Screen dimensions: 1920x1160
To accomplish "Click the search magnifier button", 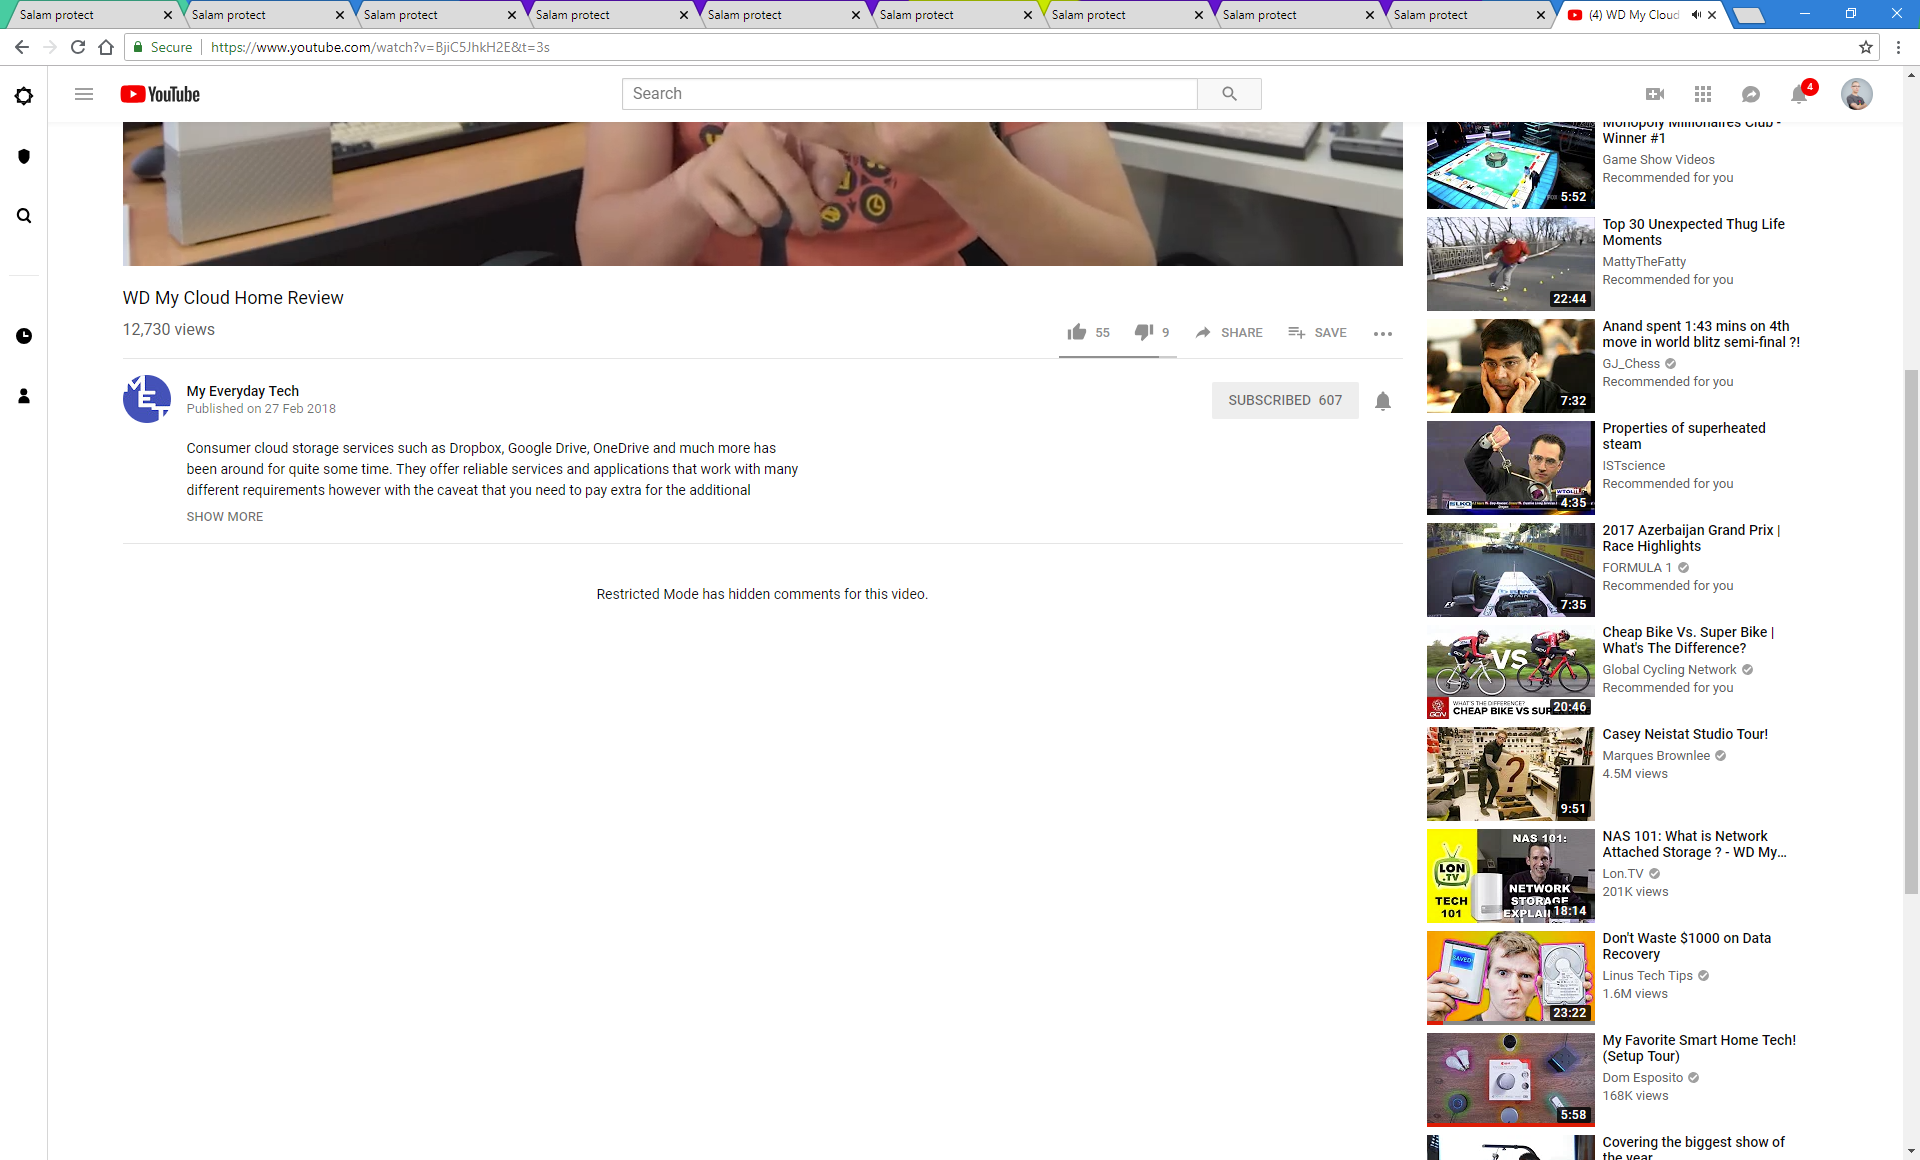I will [x=1229, y=94].
